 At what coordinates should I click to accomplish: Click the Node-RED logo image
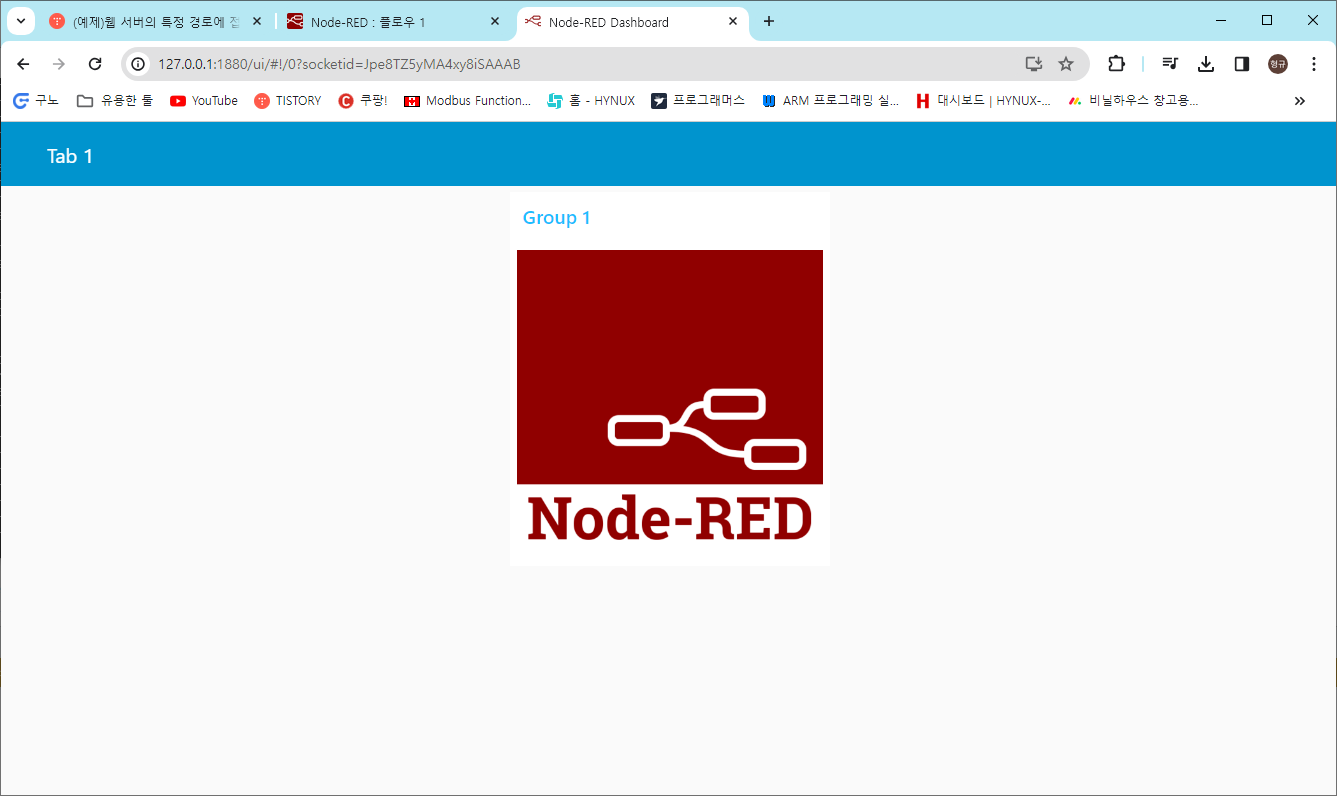coord(670,398)
